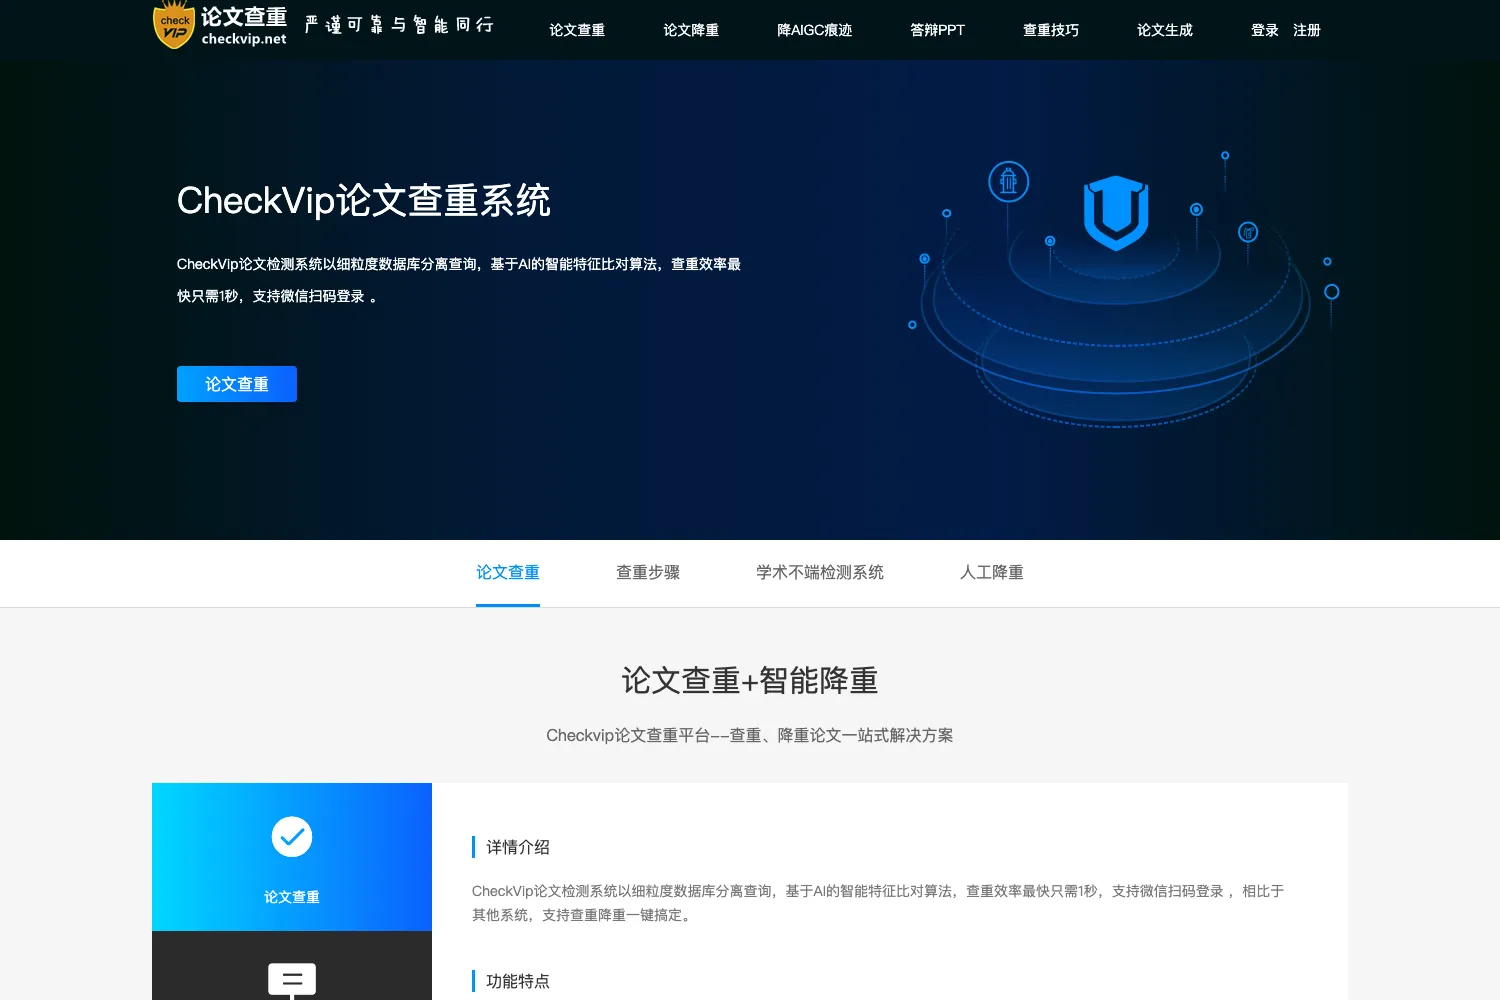Click the white checkmark circle icon

tap(292, 837)
